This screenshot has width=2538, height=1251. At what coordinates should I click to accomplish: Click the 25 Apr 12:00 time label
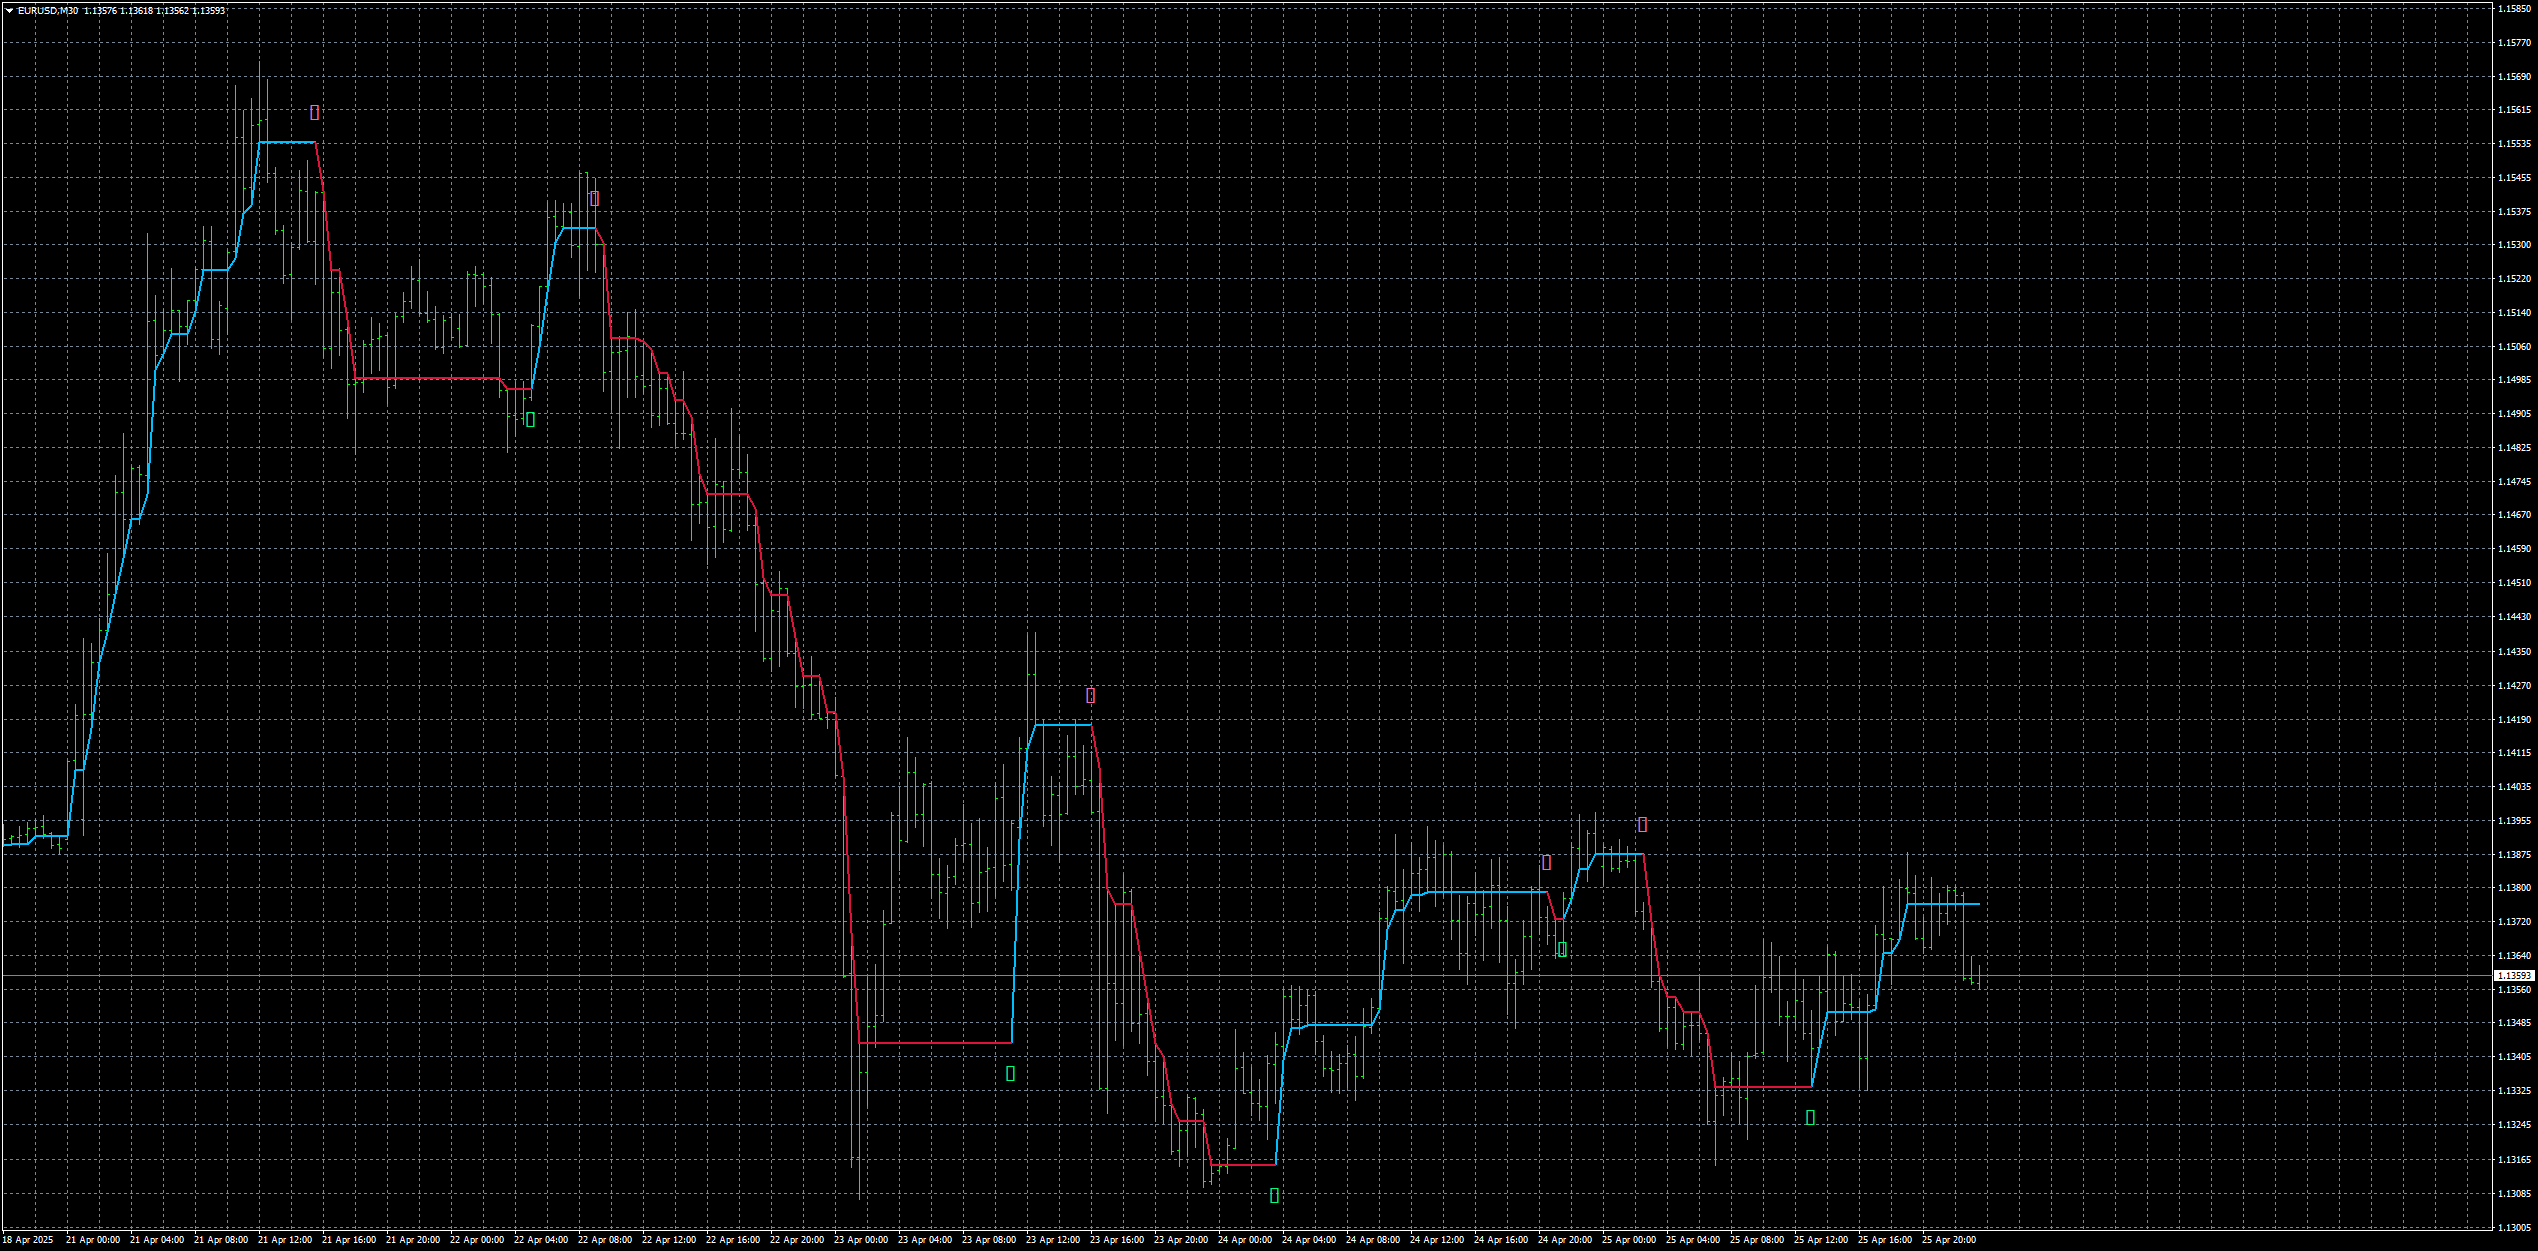tap(1821, 1240)
